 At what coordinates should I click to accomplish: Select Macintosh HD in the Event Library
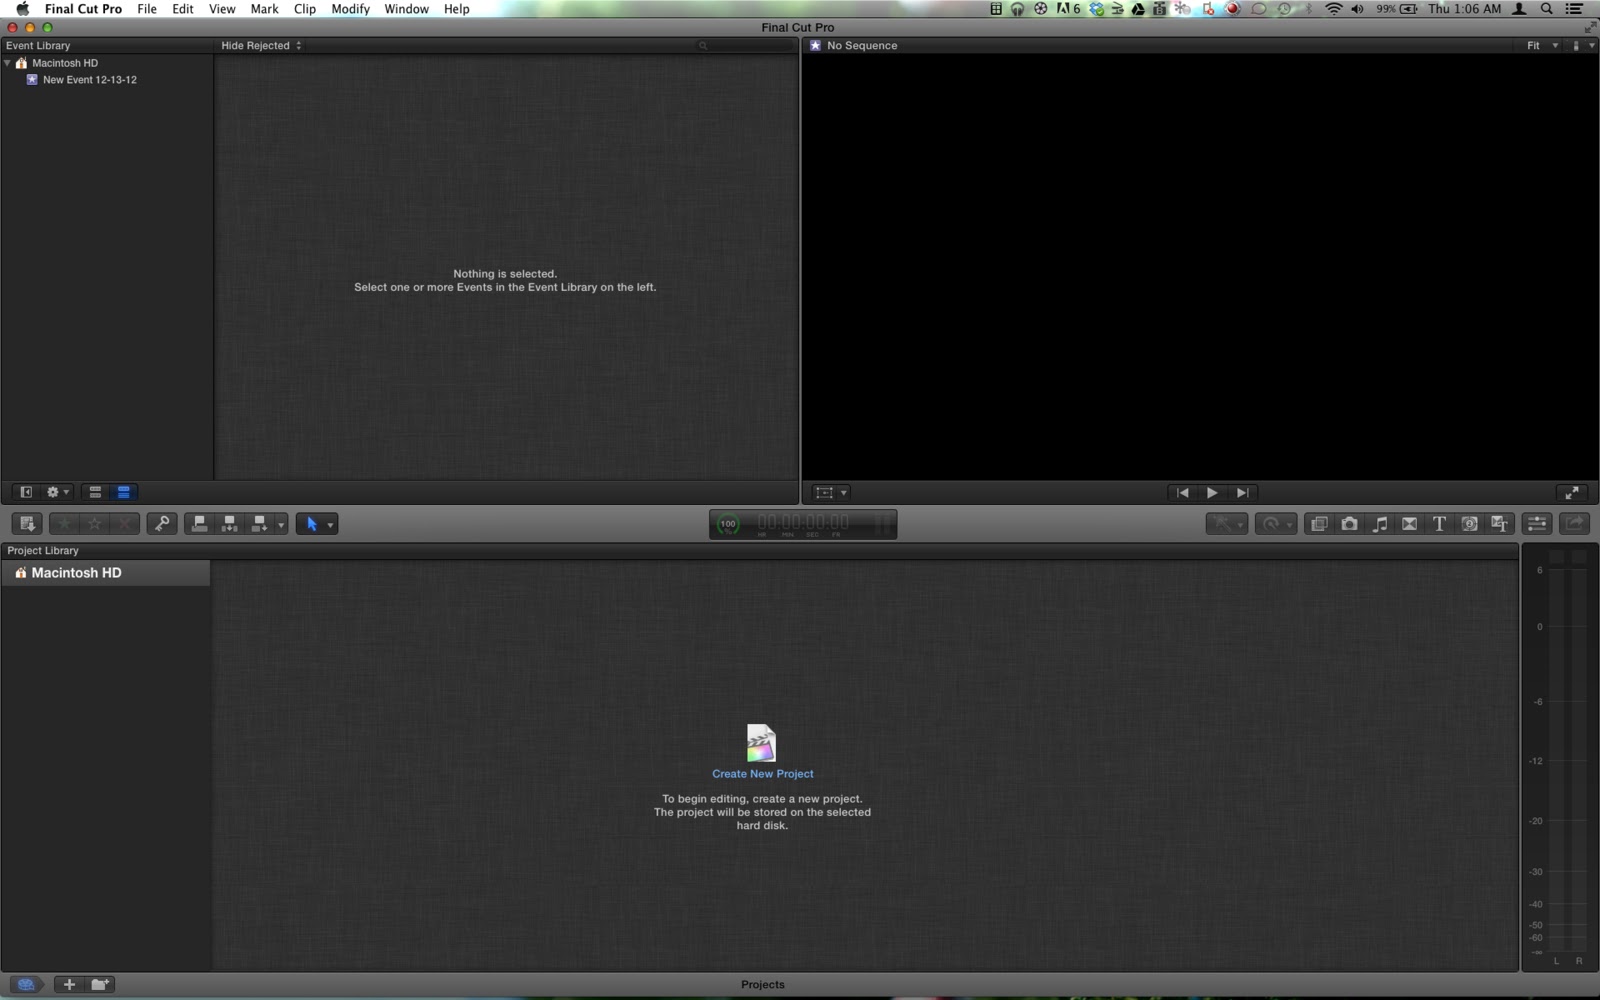pos(64,63)
